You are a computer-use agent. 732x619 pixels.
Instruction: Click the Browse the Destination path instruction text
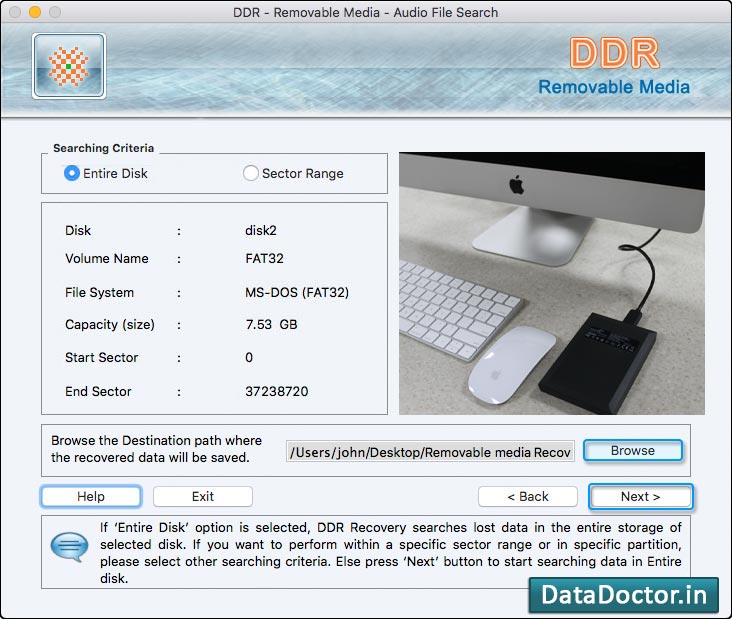point(156,449)
